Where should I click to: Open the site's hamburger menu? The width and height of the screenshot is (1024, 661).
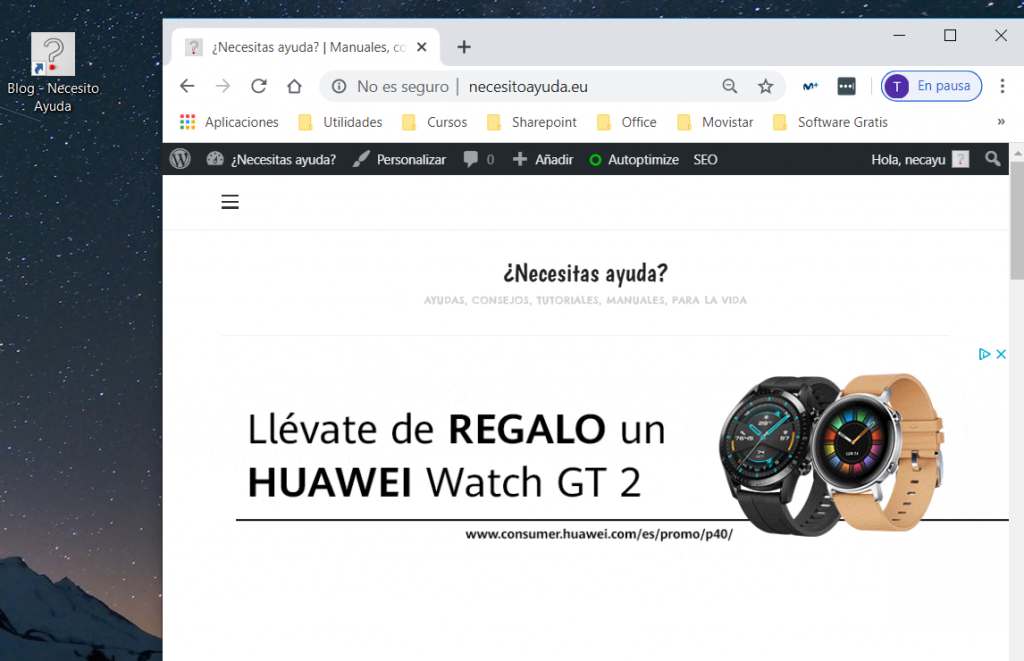230,202
